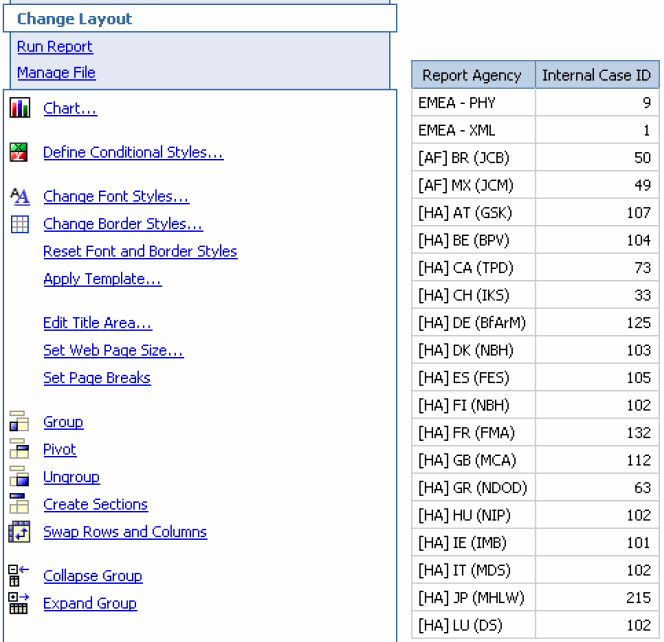Screen dimensions: 664x642
Task: Select the [HA] JP (MHLW) cell
Action: [x=473, y=598]
